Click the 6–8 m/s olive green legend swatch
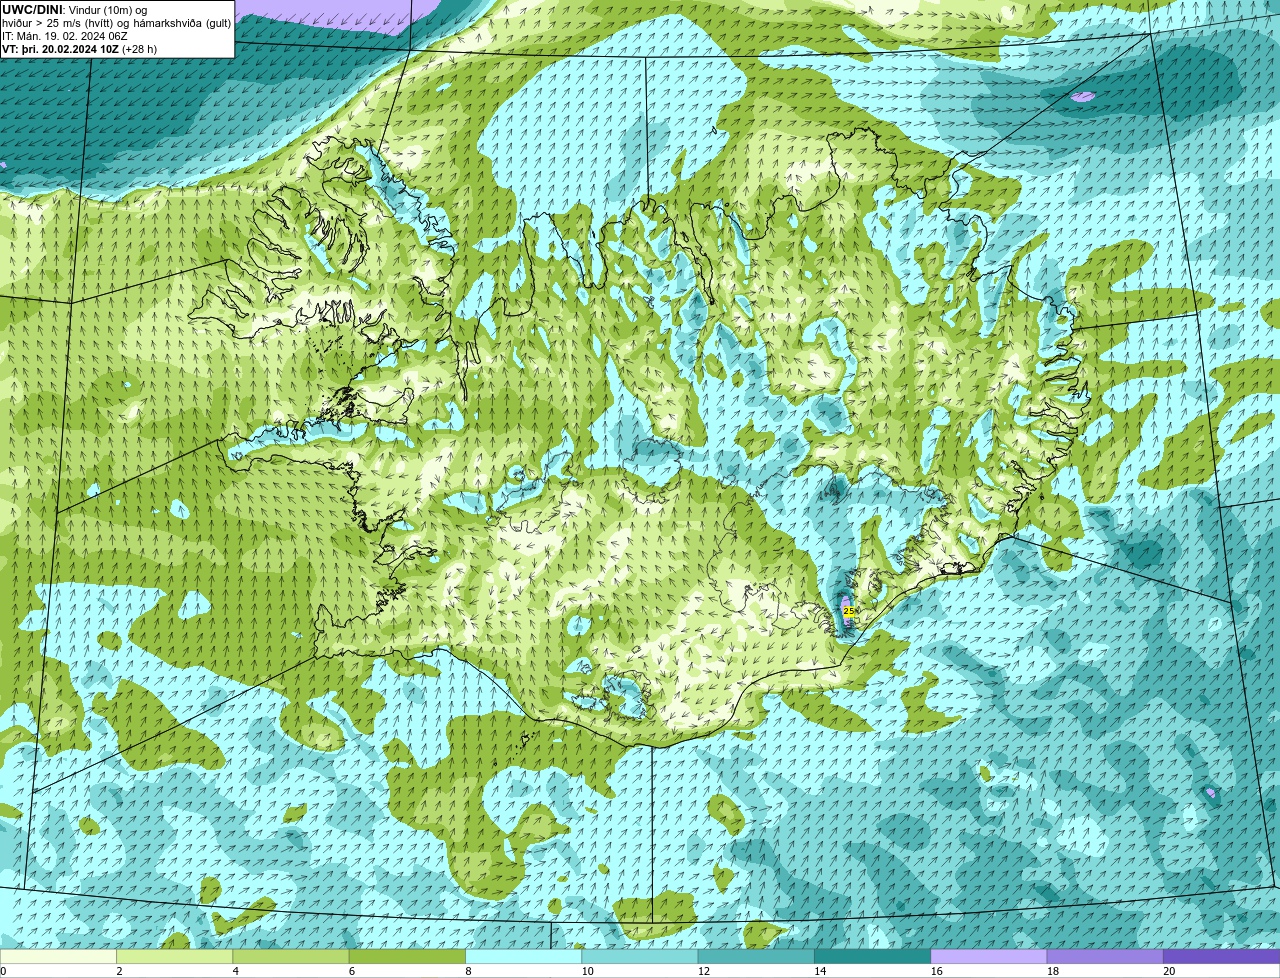The width and height of the screenshot is (1280, 978). click(407, 956)
